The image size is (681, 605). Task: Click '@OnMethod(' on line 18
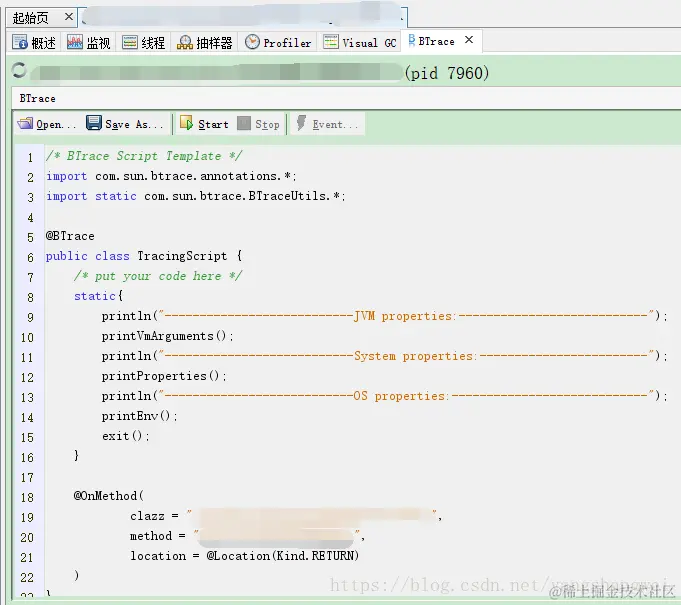109,496
